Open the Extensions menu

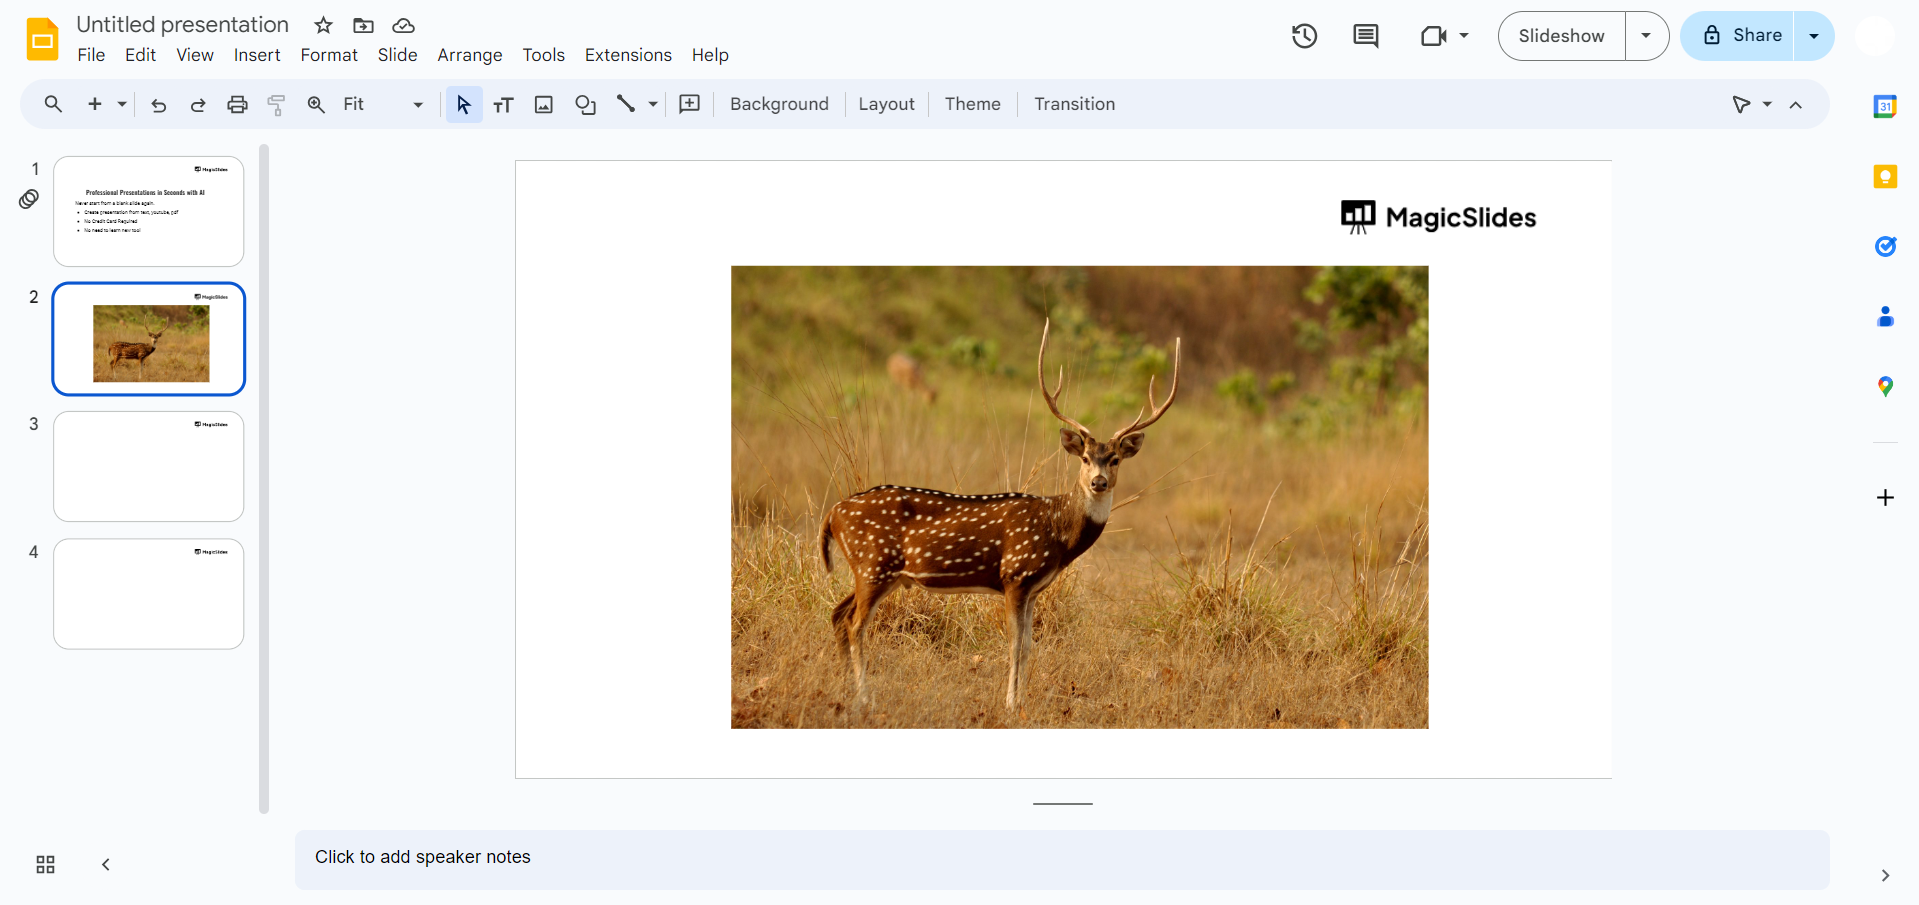(627, 55)
